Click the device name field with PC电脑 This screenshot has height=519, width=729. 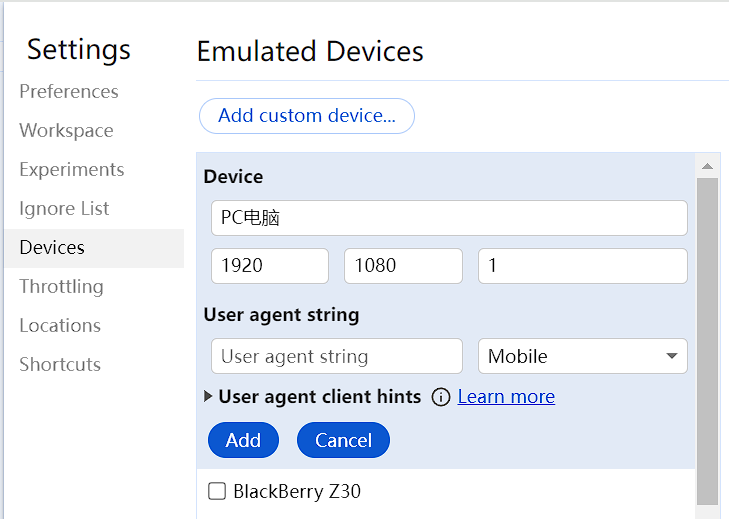pyautogui.click(x=449, y=218)
